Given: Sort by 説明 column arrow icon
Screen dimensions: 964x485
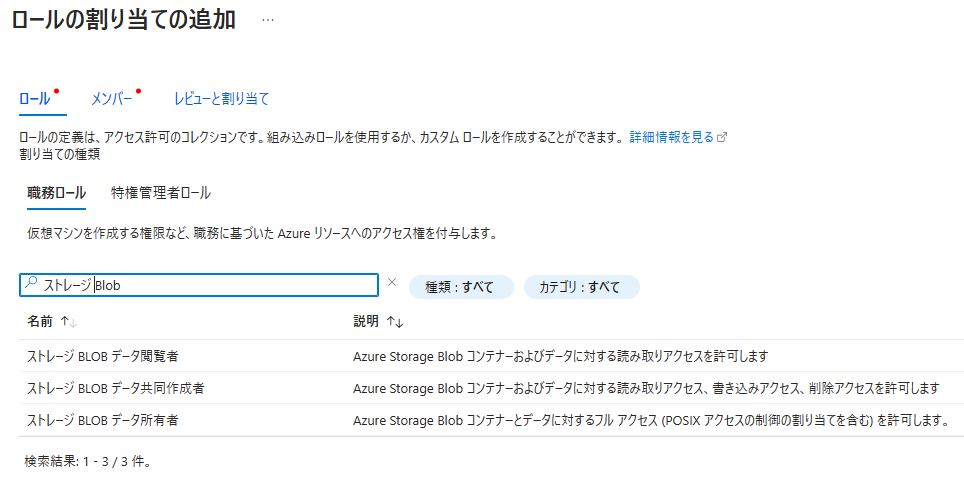Looking at the screenshot, I should tap(395, 321).
